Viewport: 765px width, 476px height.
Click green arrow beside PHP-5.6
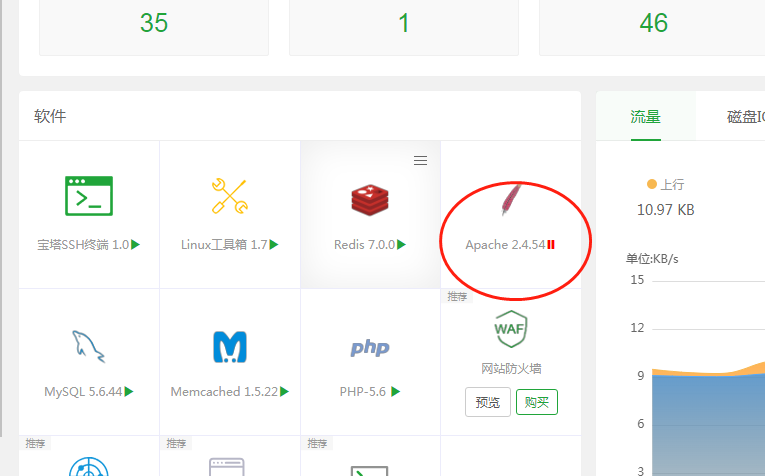396,391
